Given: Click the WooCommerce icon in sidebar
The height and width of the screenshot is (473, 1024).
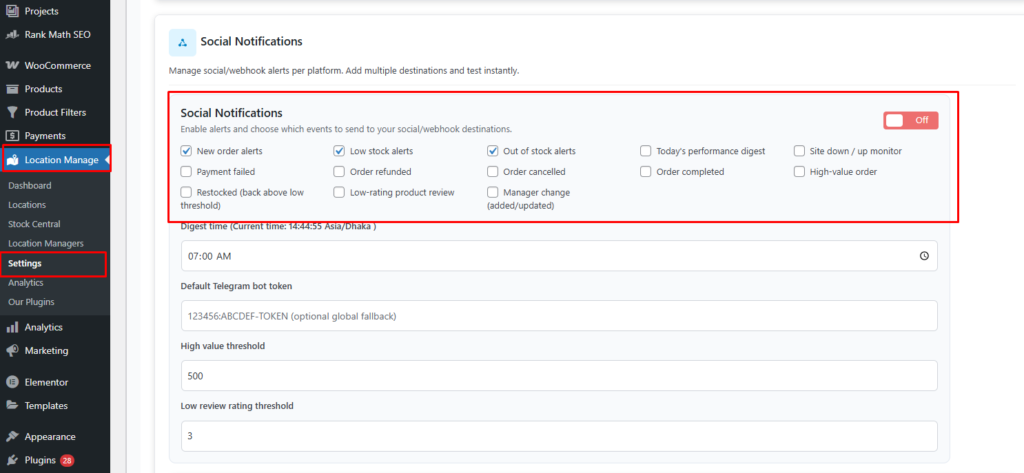Looking at the screenshot, I should (13, 66).
